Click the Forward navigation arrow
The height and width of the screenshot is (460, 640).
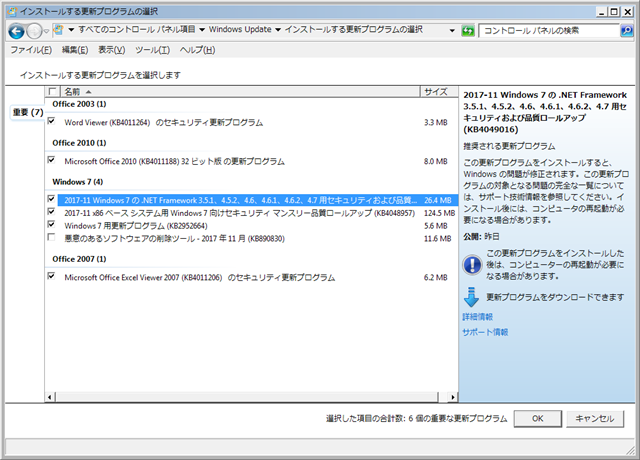pyautogui.click(x=34, y=31)
